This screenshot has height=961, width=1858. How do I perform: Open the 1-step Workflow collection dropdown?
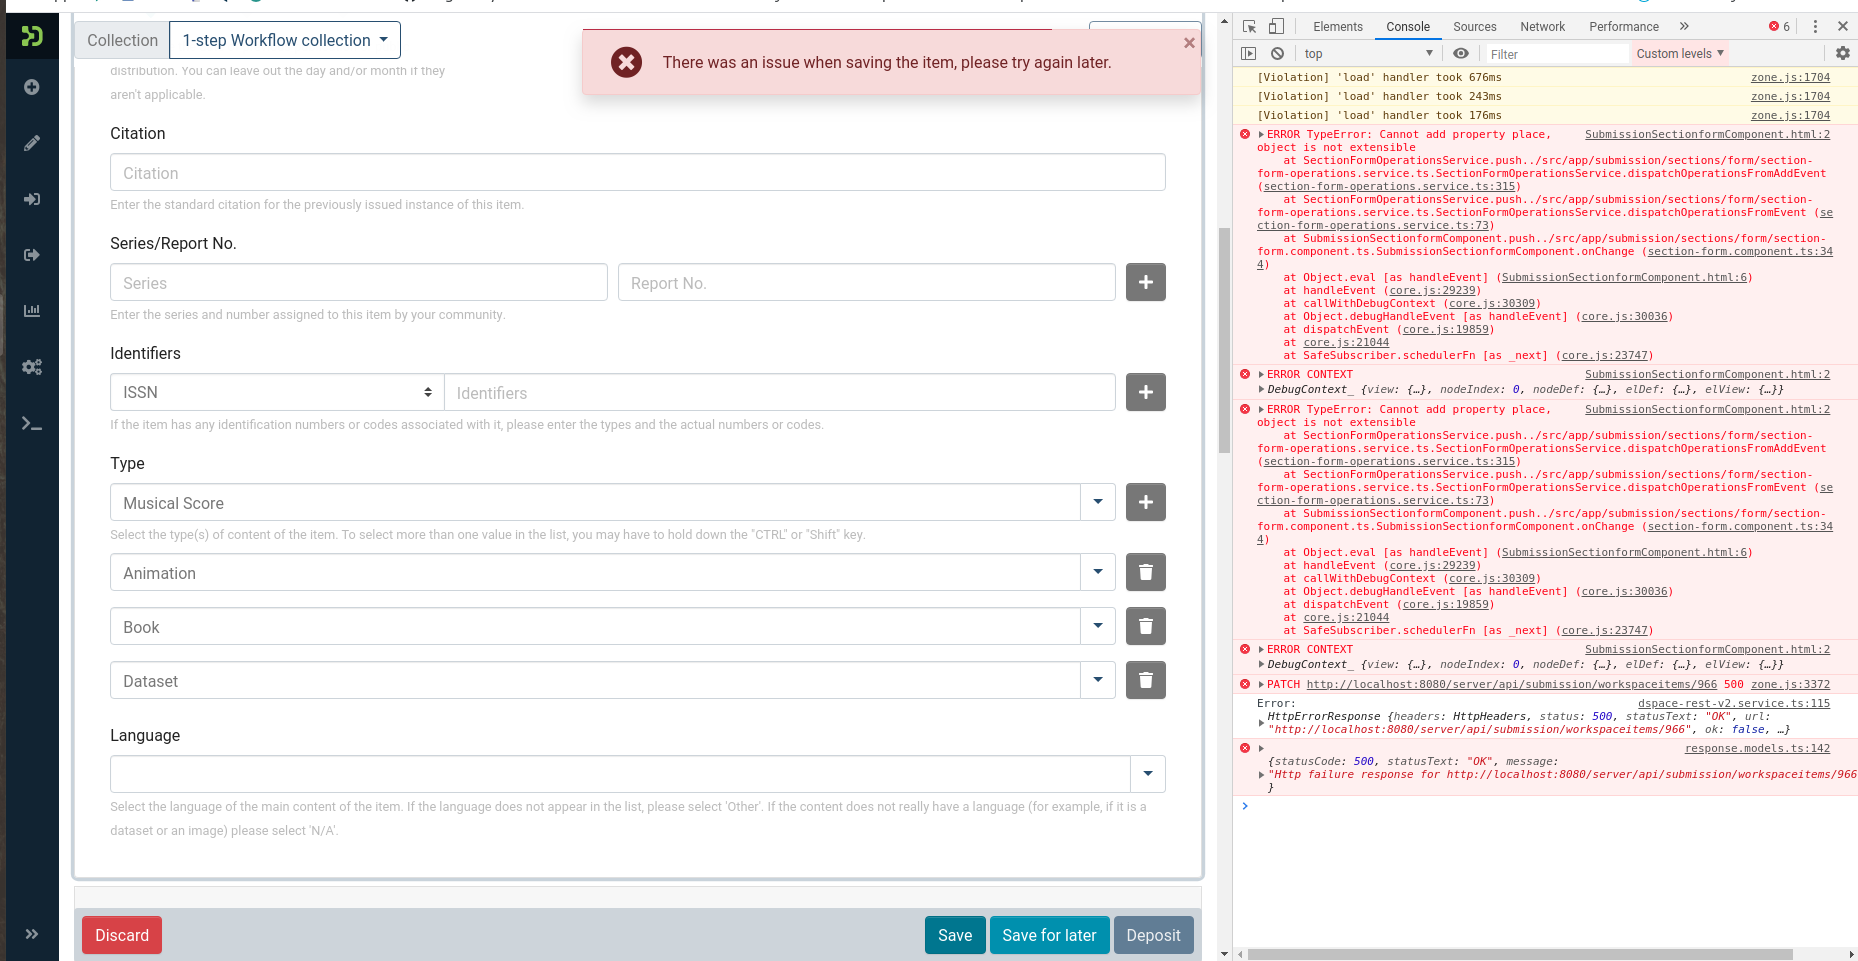285,40
